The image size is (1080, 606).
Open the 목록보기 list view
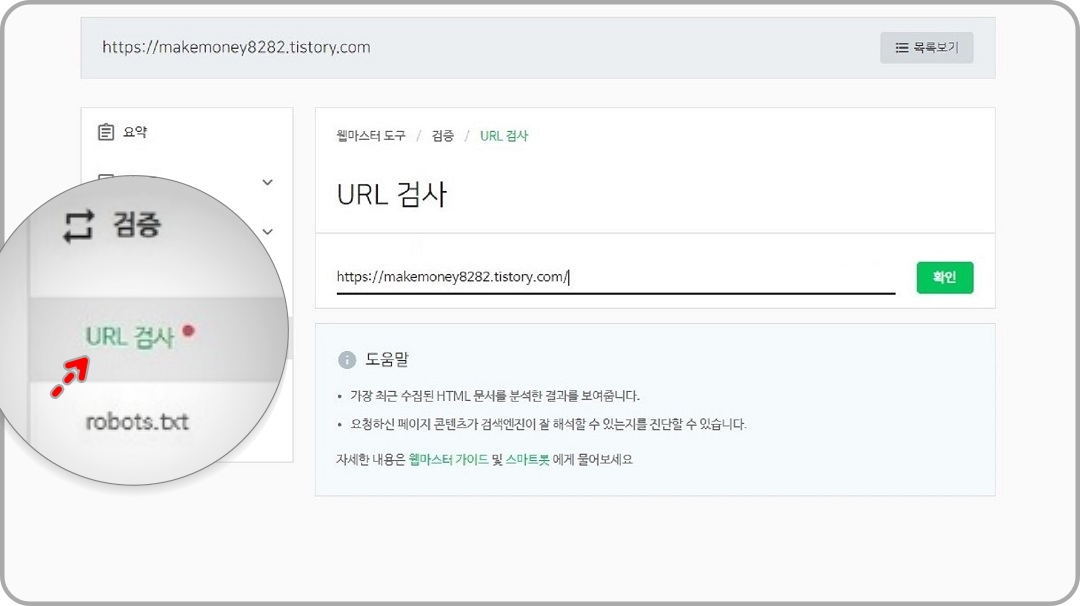[x=927, y=47]
